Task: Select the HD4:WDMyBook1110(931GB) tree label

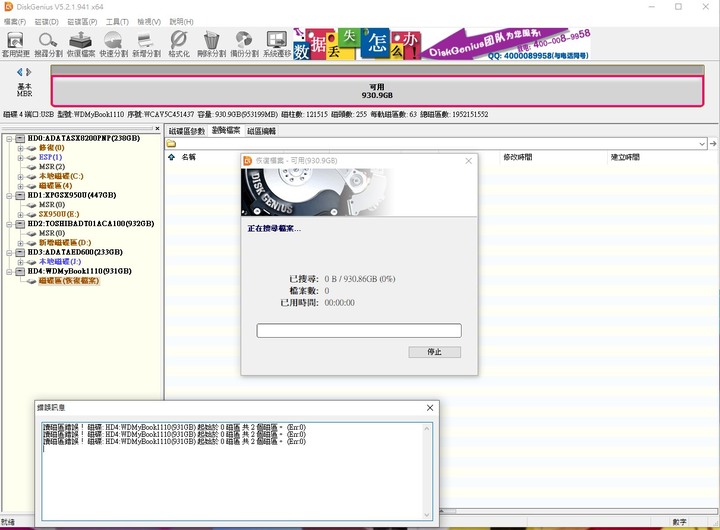Action: [79, 271]
